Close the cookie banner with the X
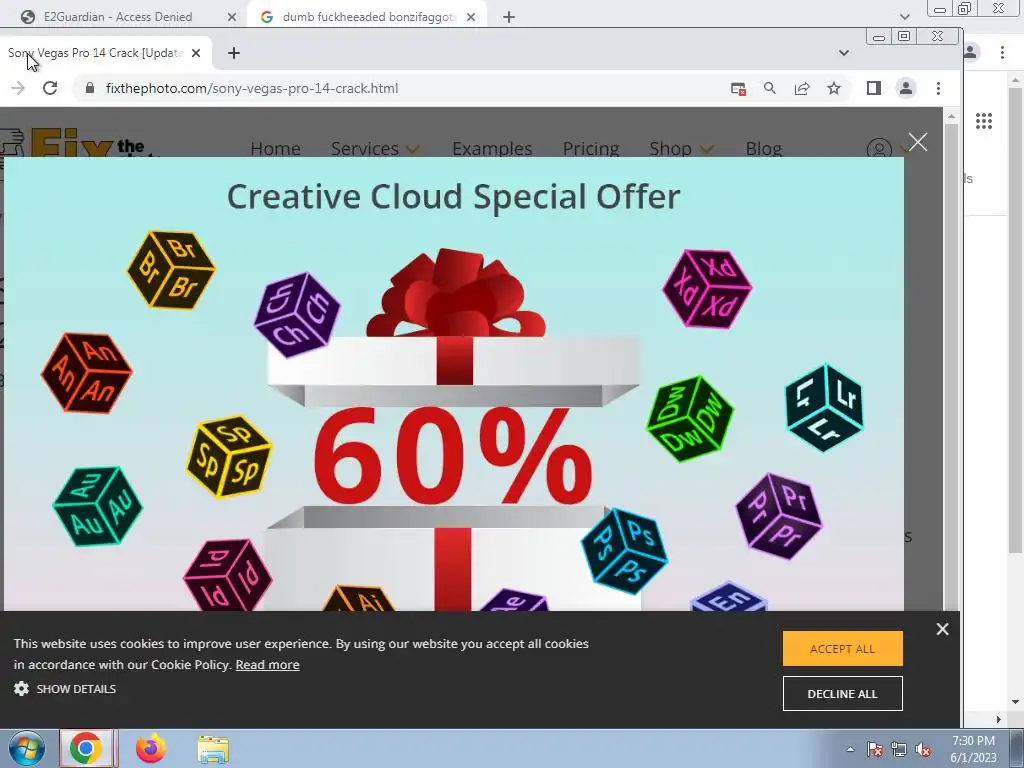Viewport: 1024px width, 768px height. point(942,629)
